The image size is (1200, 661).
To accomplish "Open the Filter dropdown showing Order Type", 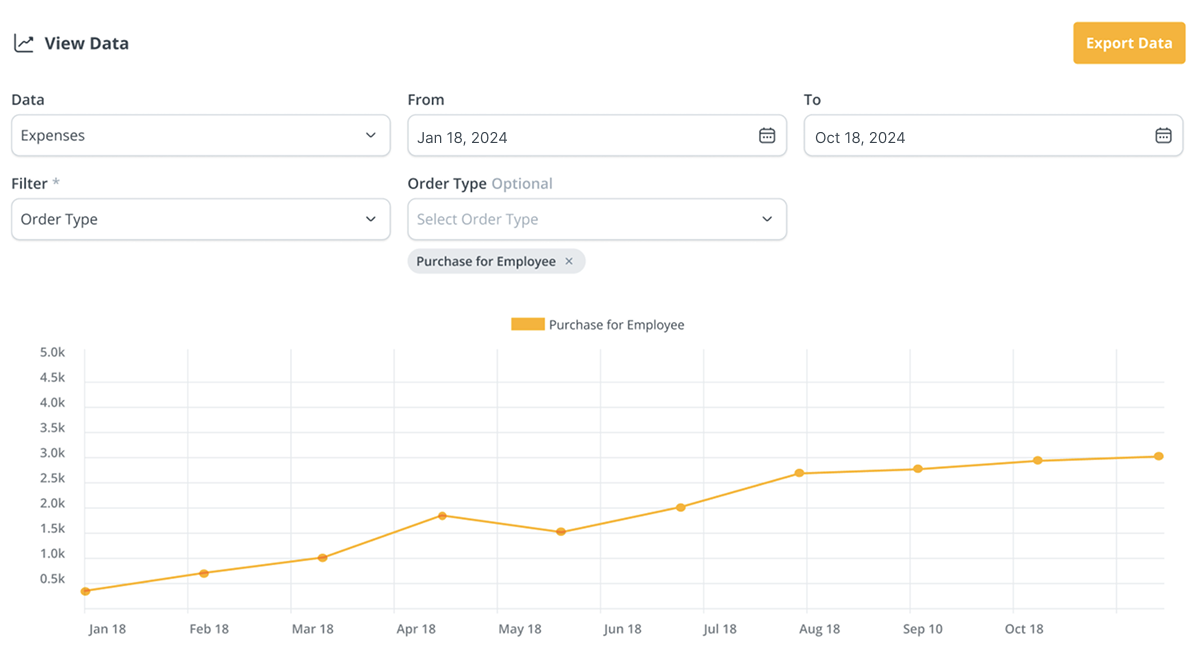I will coord(200,219).
